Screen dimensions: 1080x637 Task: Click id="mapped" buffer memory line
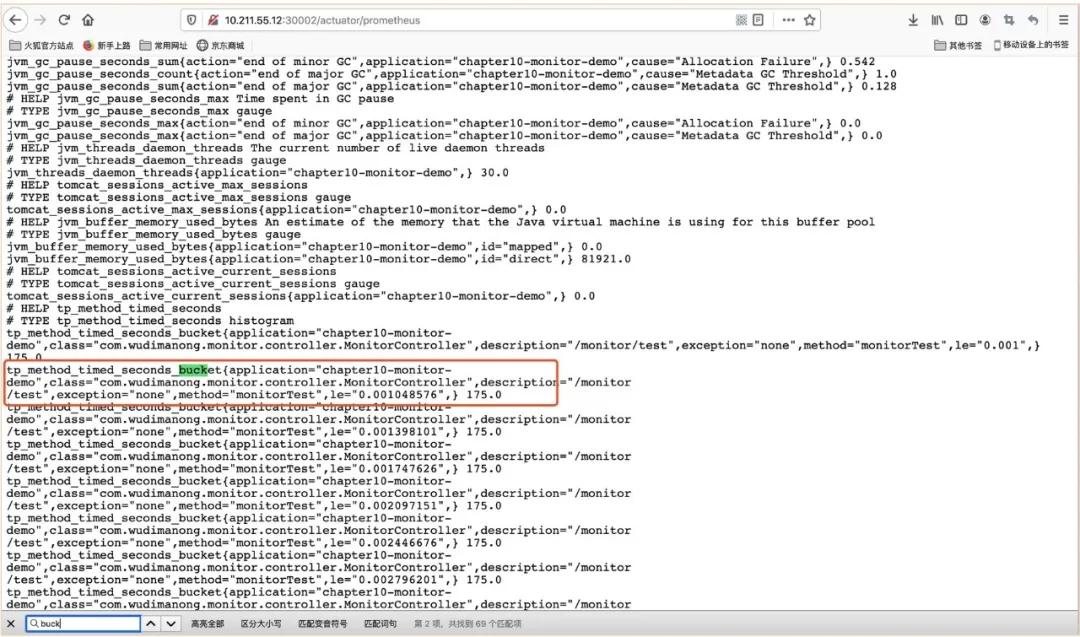(304, 247)
